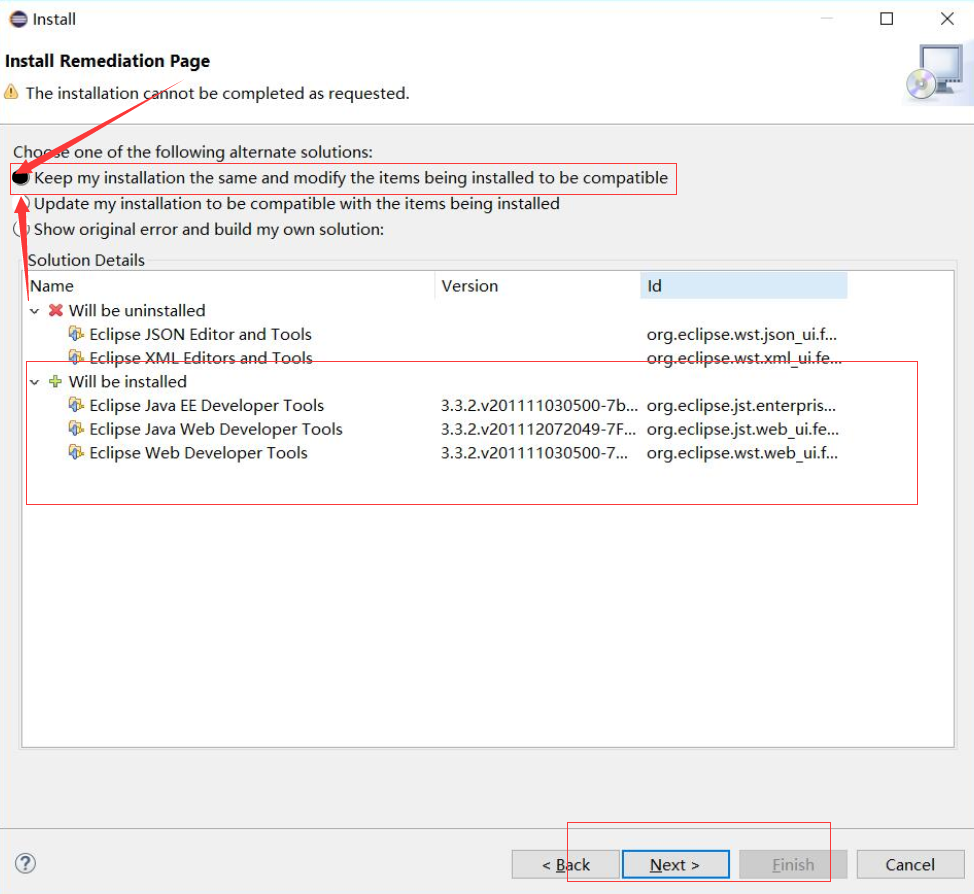Click the Eclipse logo in title bar
The height and width of the screenshot is (894, 974).
[x=18, y=19]
